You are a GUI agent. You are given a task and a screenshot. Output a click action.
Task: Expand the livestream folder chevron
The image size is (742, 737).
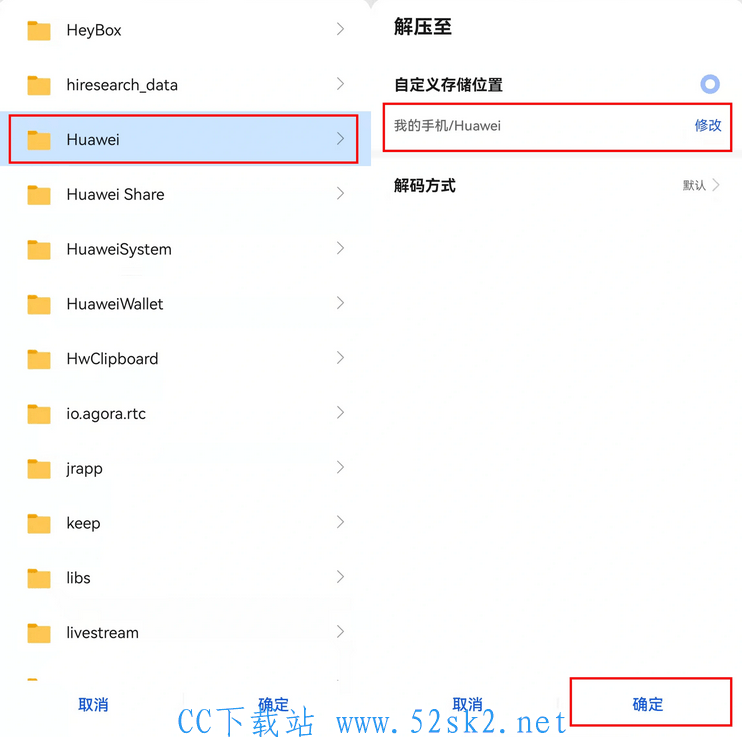click(340, 631)
